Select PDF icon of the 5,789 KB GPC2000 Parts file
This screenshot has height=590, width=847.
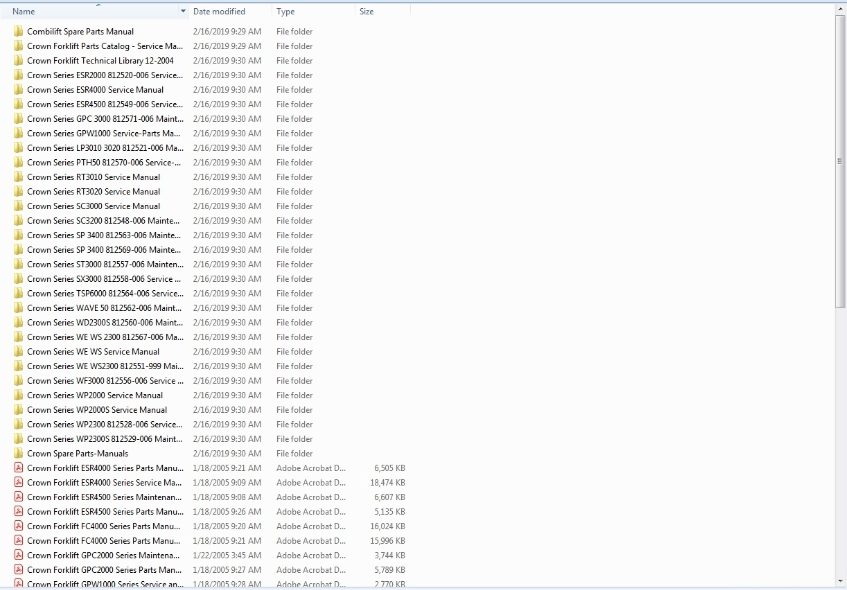point(18,570)
